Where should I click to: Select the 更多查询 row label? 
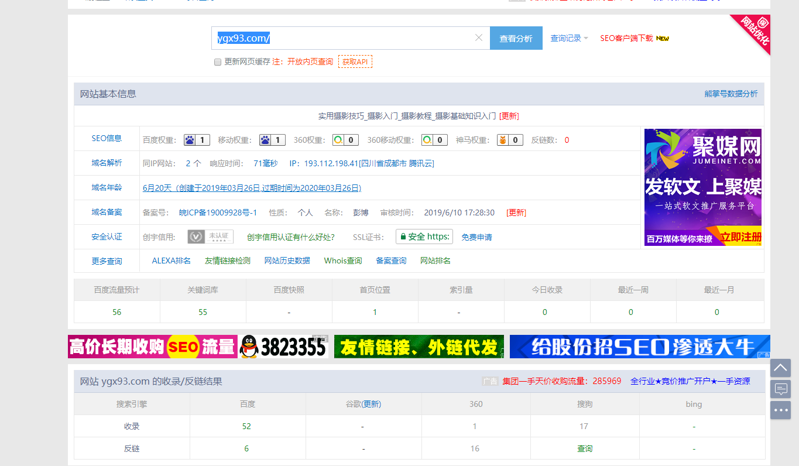pos(106,261)
